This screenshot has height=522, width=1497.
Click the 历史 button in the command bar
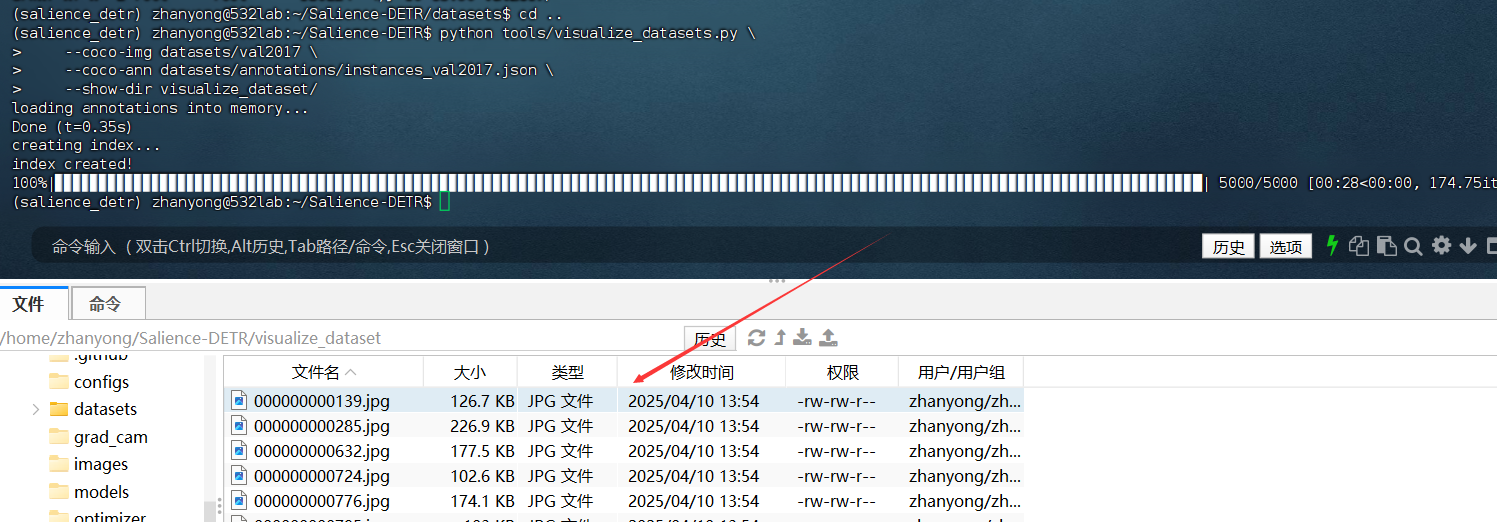click(1228, 247)
